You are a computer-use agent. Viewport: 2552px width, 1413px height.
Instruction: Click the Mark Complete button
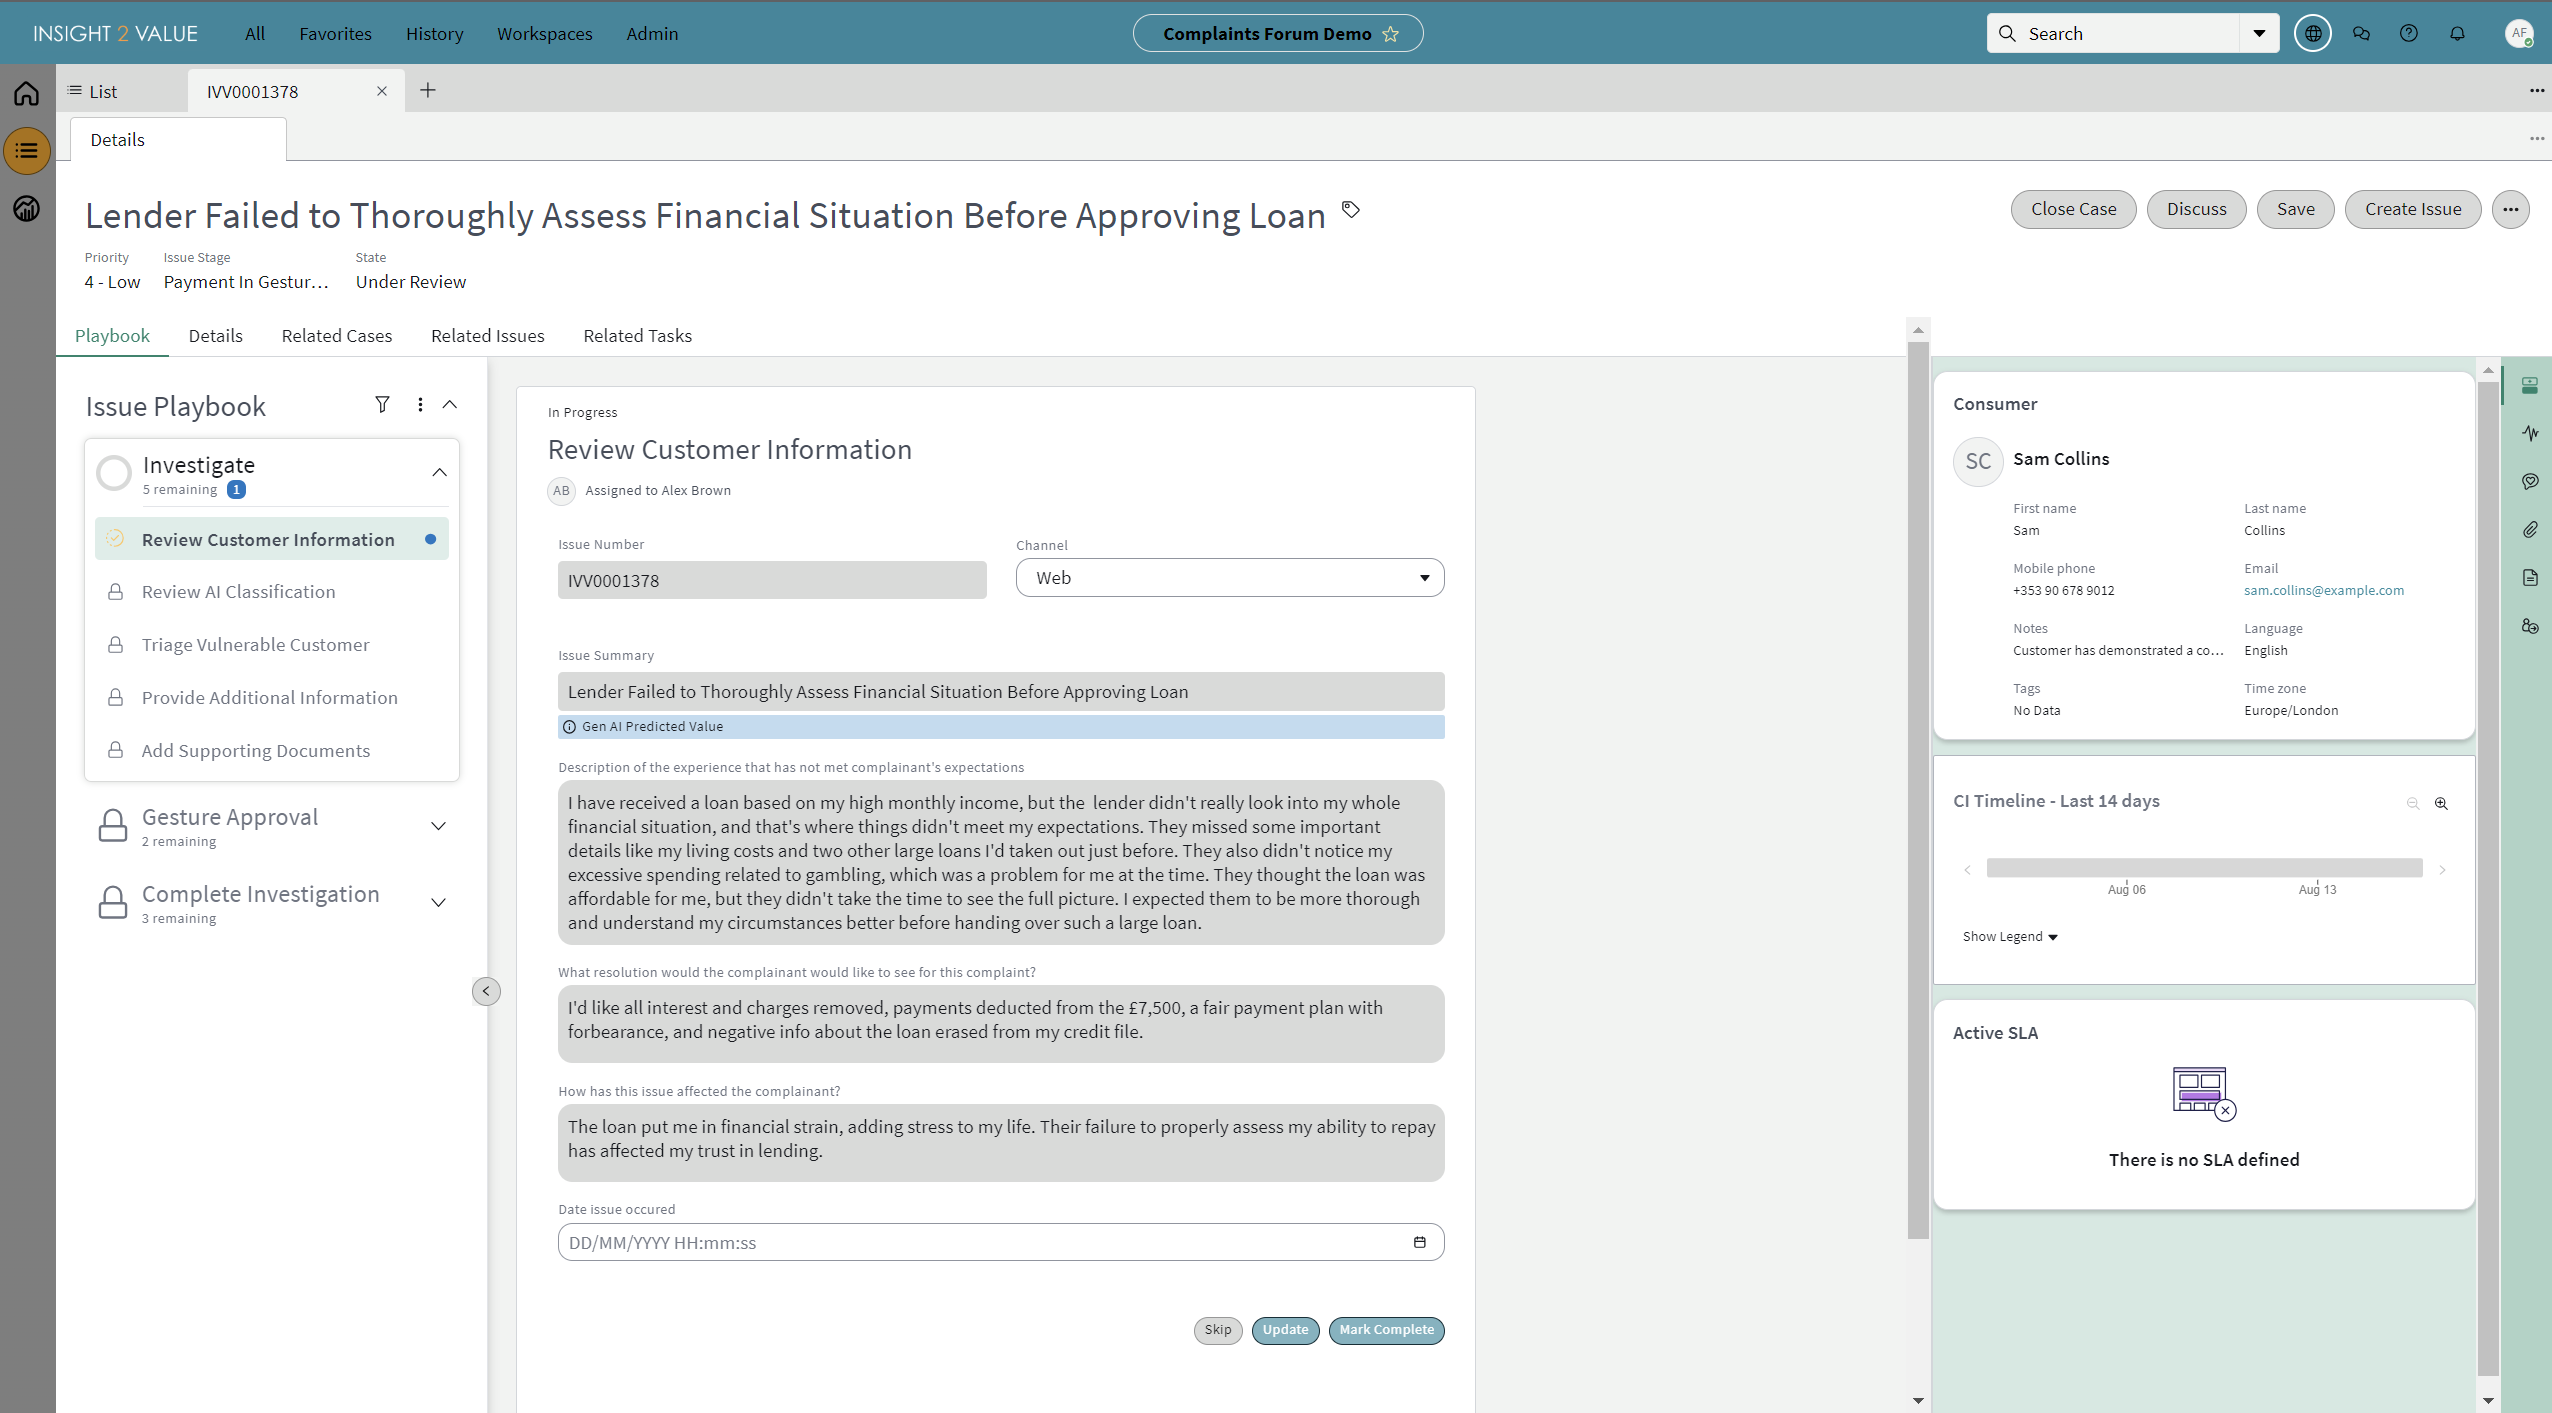1386,1330
